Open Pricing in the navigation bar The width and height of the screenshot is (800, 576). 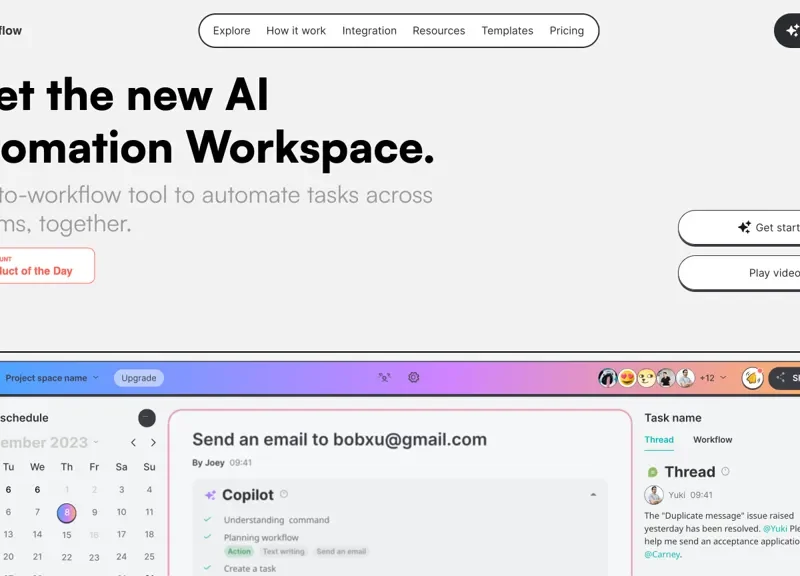566,31
